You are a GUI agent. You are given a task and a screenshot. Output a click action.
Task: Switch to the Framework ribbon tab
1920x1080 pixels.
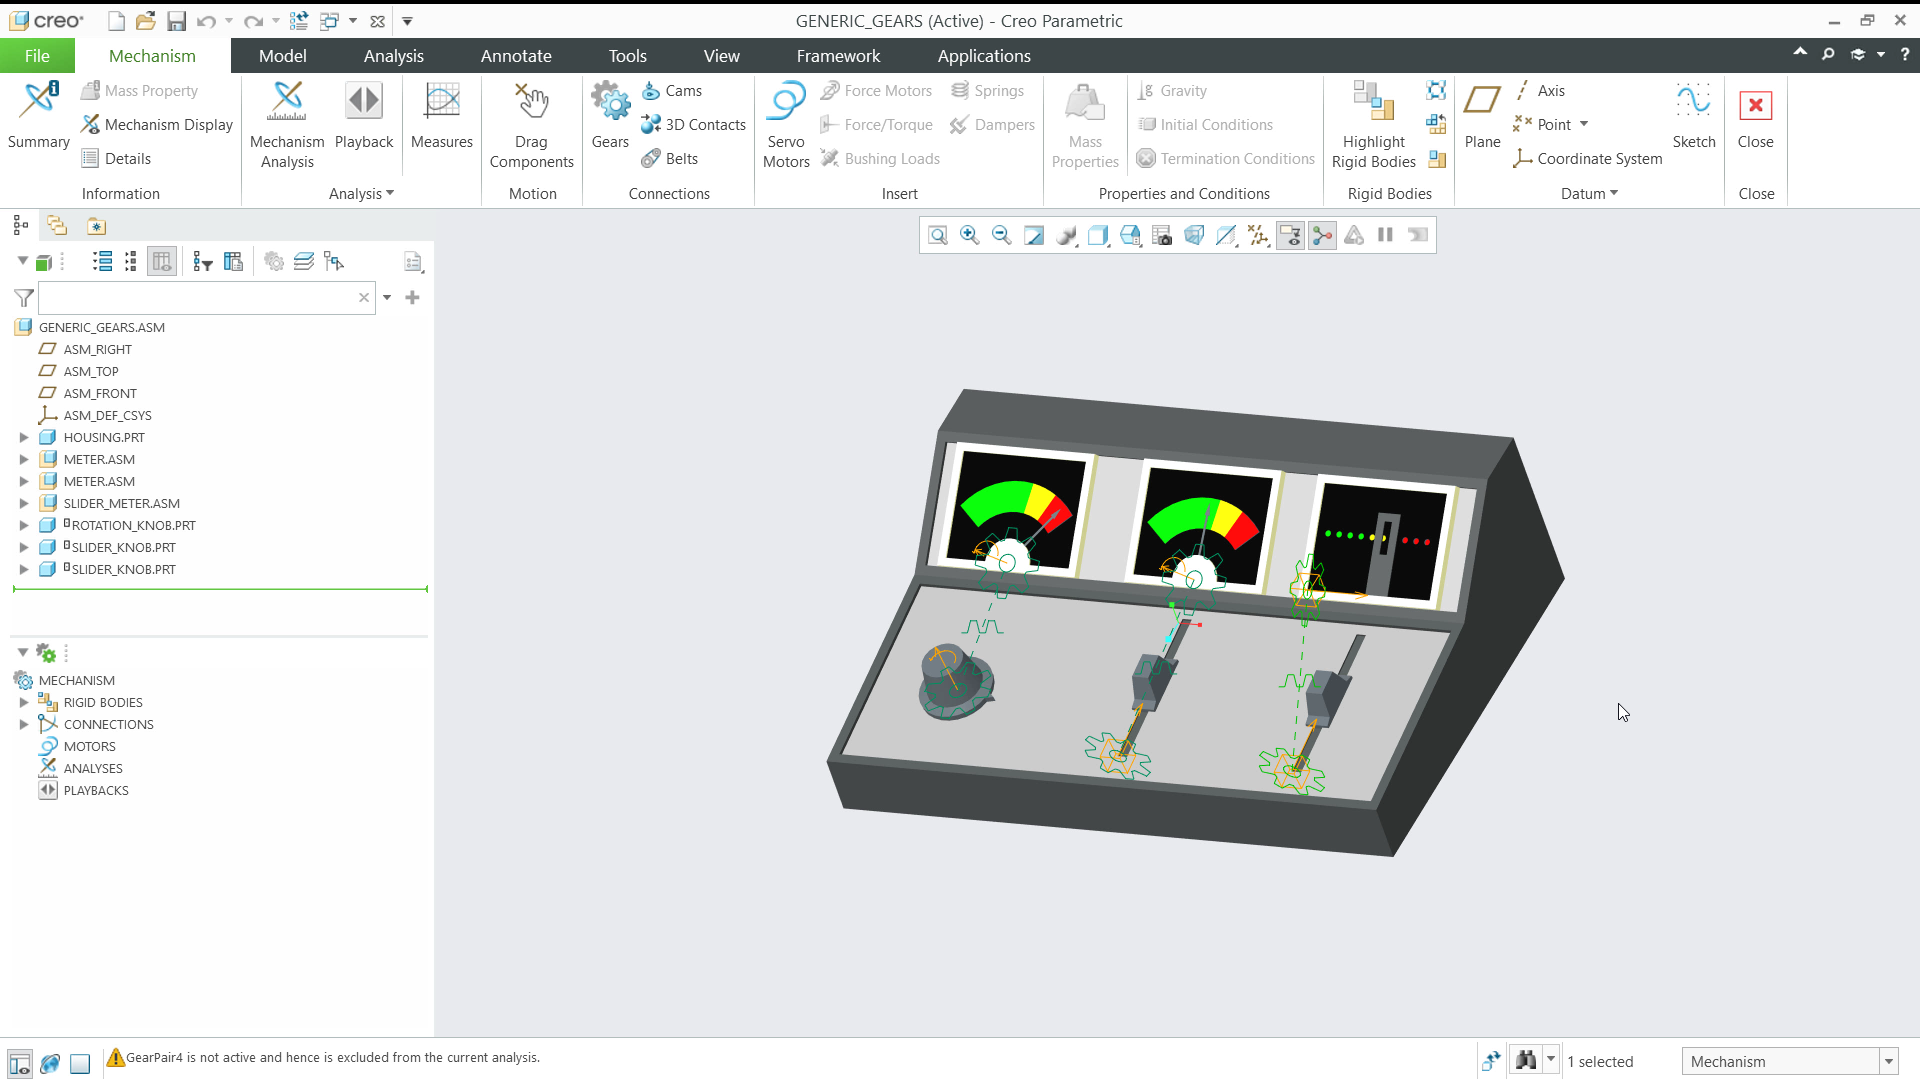838,56
